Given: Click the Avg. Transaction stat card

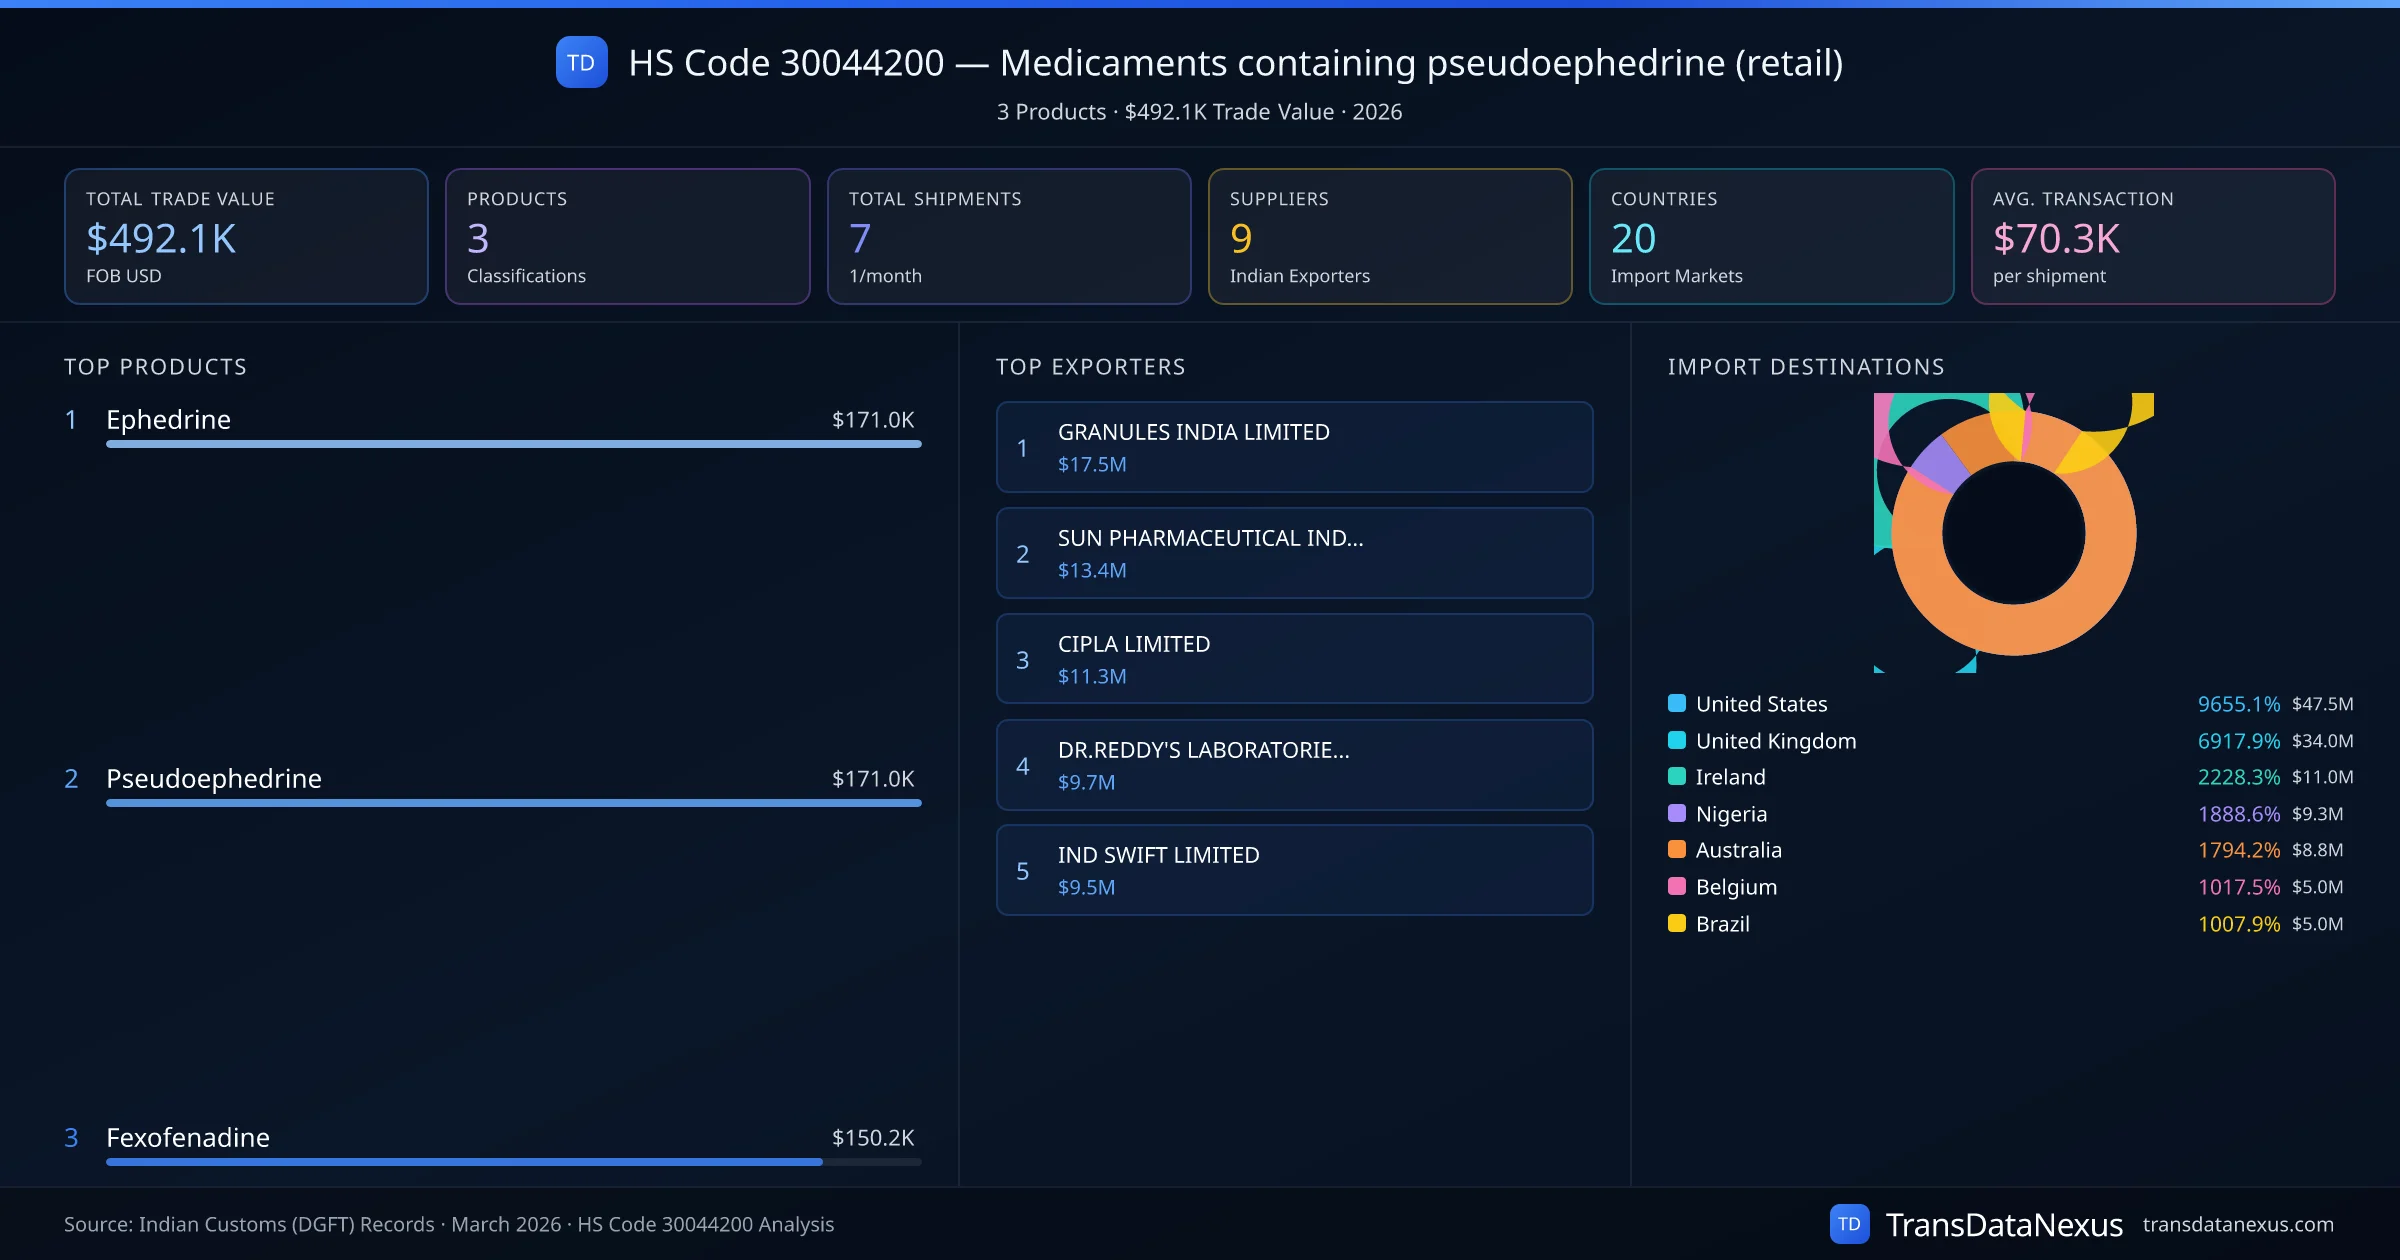Looking at the screenshot, I should click(2152, 236).
